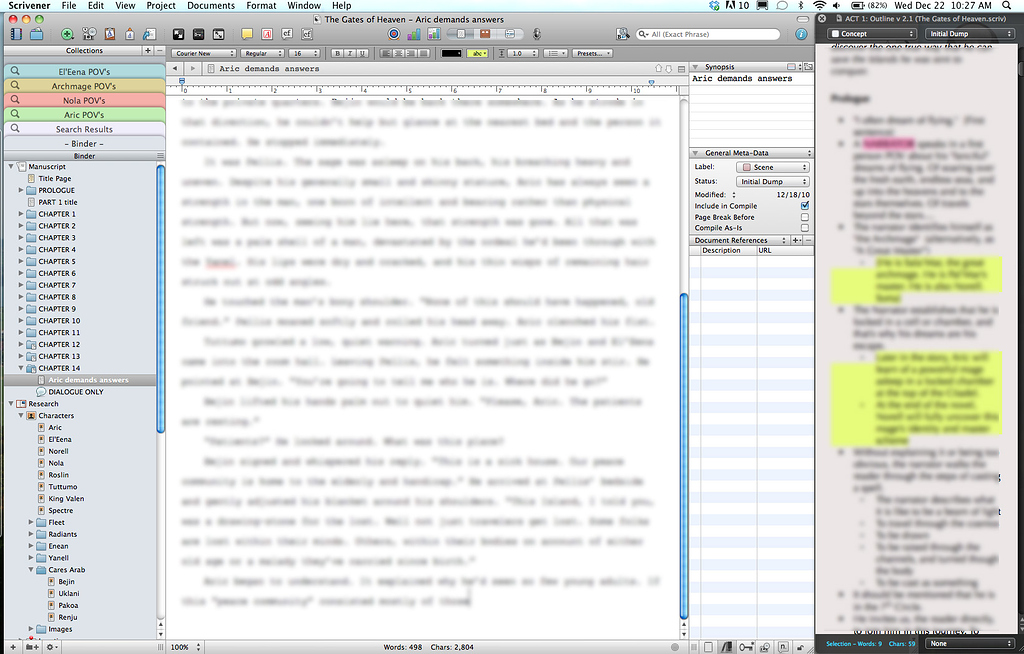This screenshot has width=1024, height=654.
Task: Open the Format menu in the menu bar
Action: coord(260,5)
